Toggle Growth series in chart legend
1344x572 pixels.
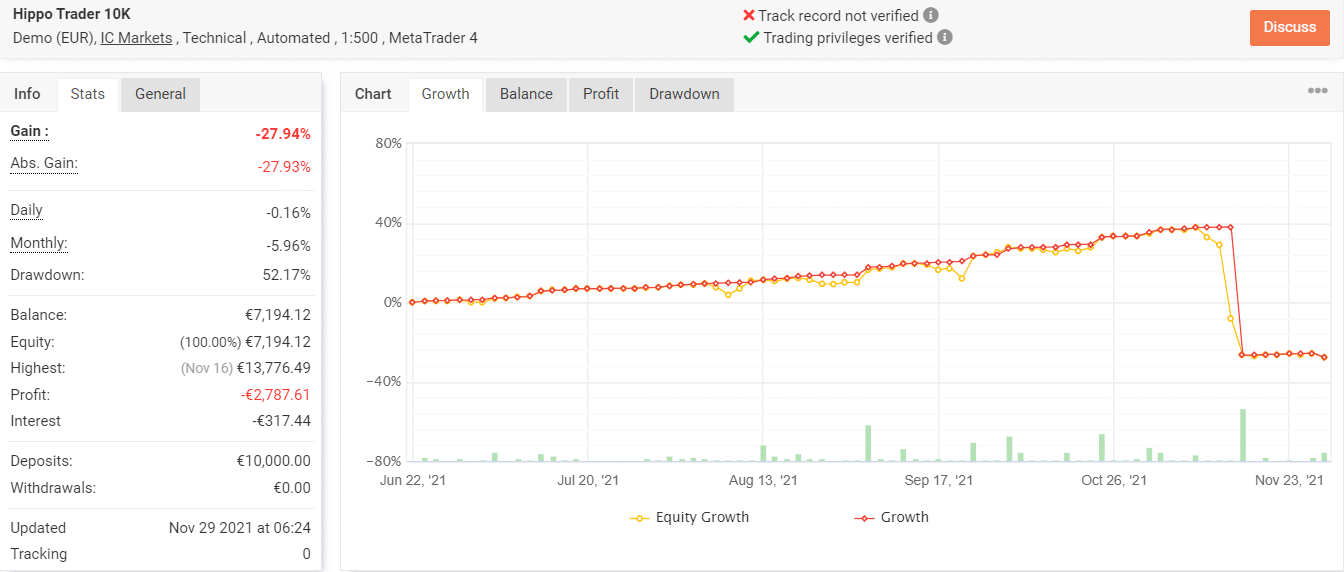[891, 517]
